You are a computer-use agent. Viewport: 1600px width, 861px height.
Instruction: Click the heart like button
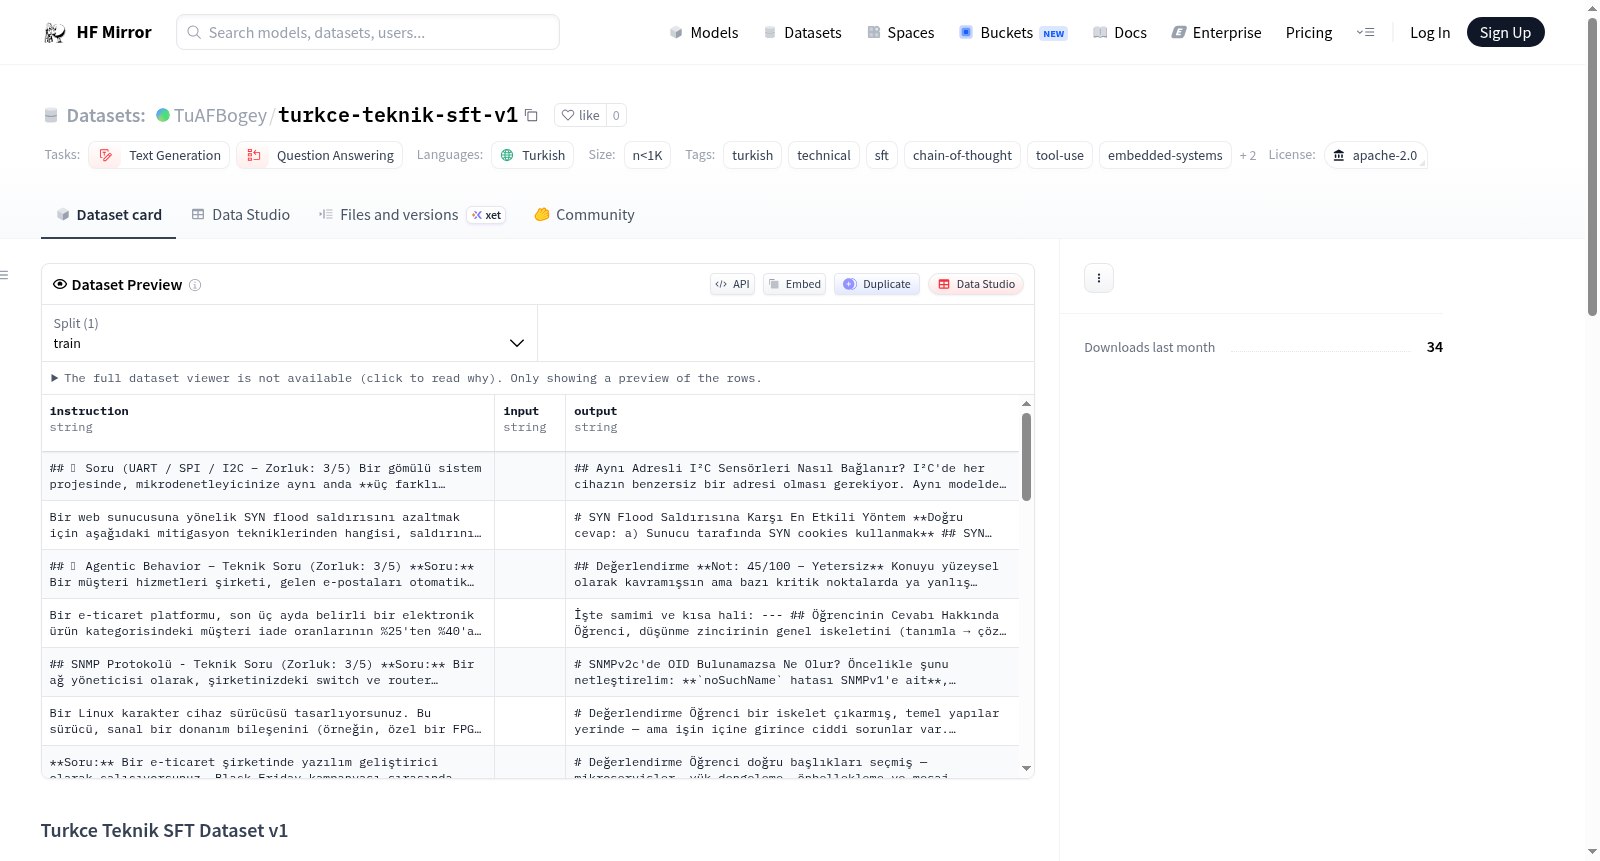(x=580, y=115)
